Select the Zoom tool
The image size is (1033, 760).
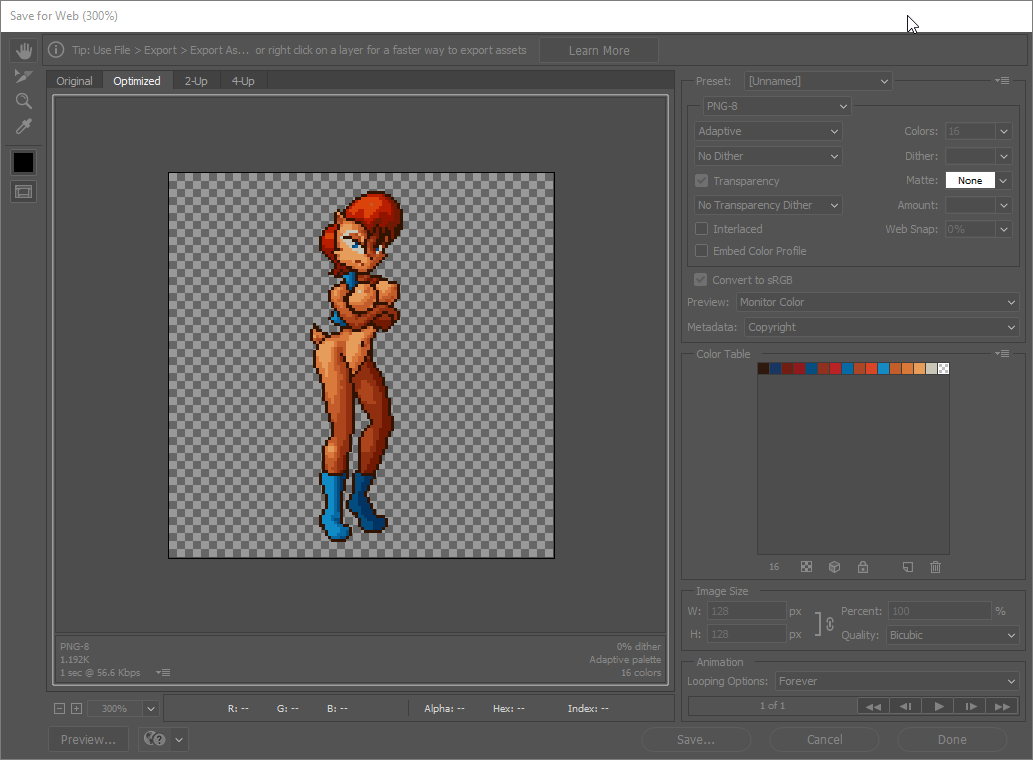click(24, 101)
